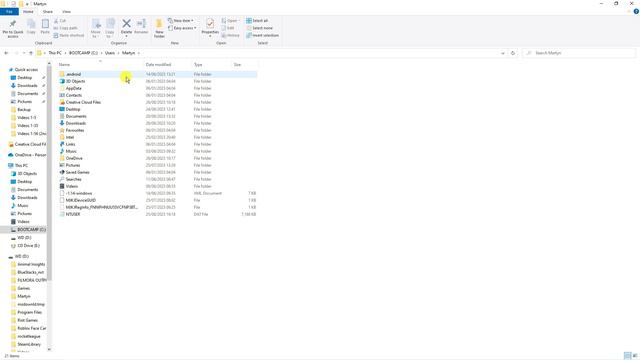Select Program Files in navigation pane
The height and width of the screenshot is (360, 640).
click(29, 312)
